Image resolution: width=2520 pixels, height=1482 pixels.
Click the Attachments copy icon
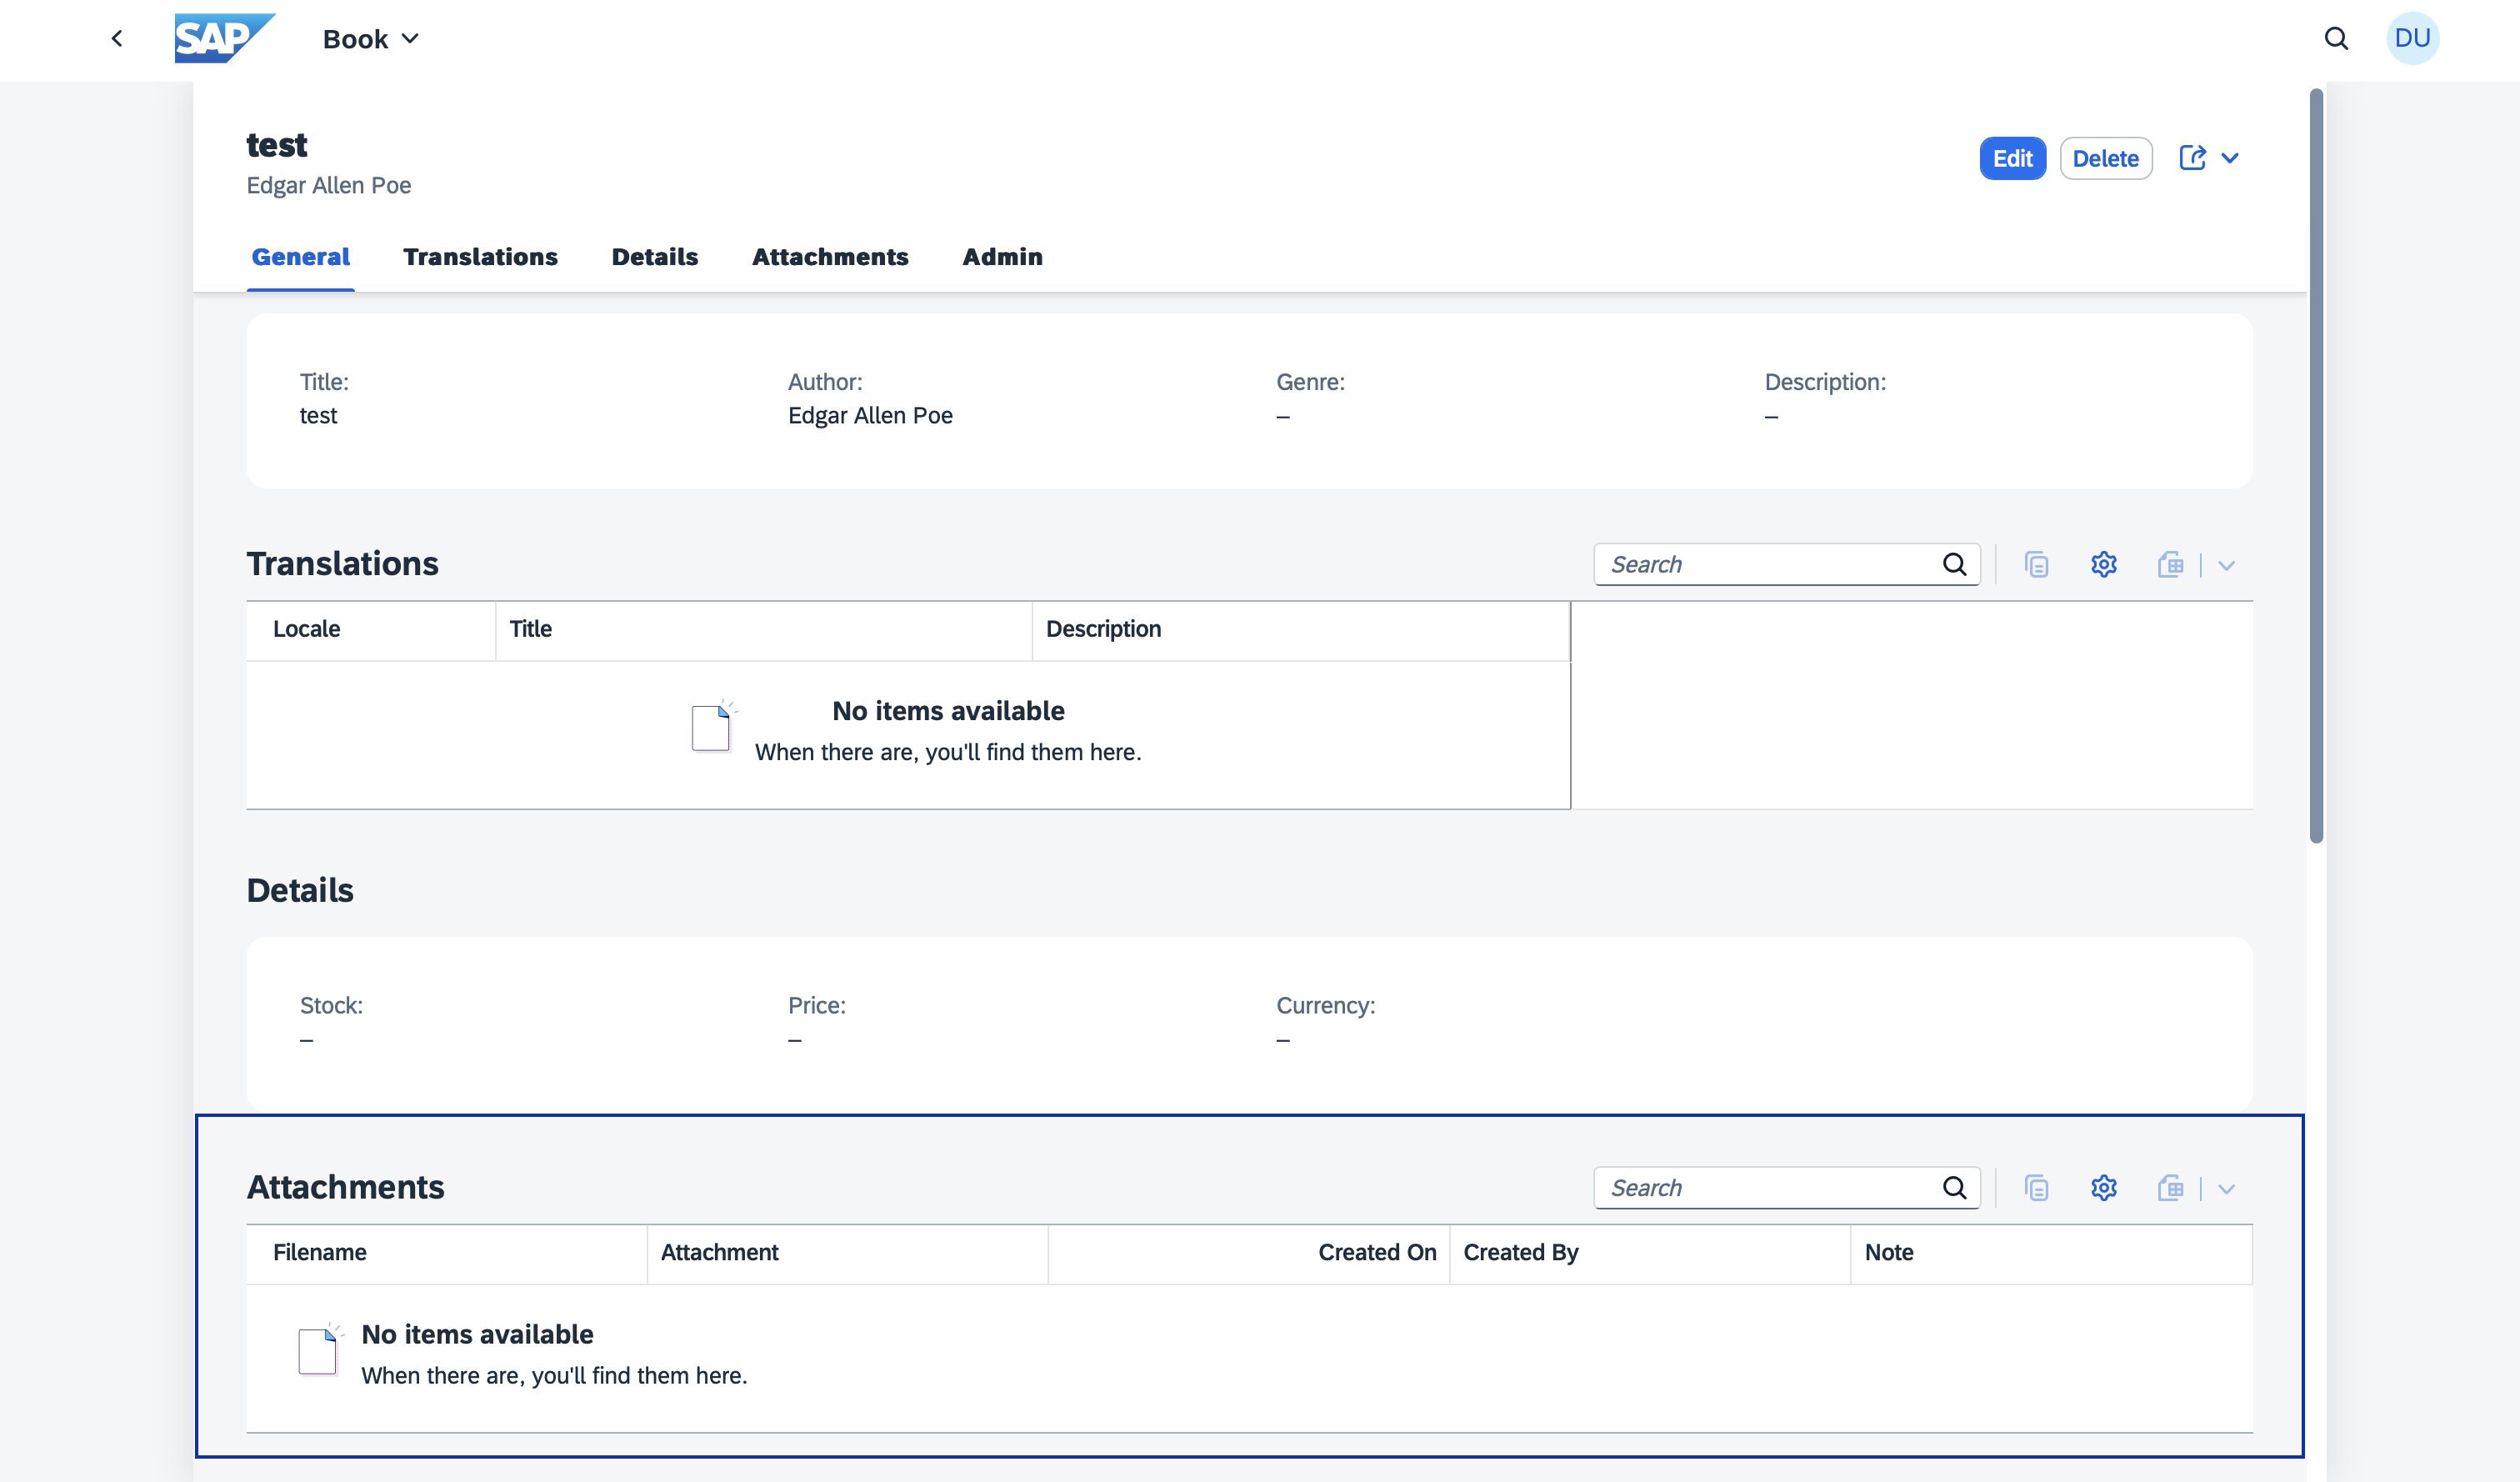pos(2036,1188)
